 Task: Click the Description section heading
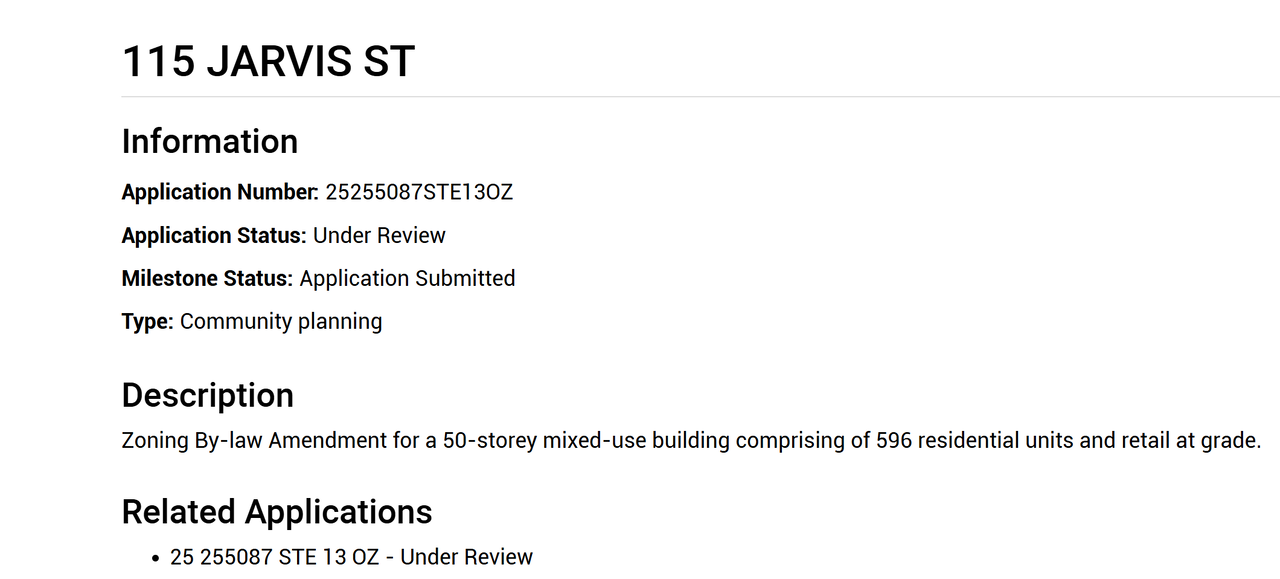(x=208, y=396)
